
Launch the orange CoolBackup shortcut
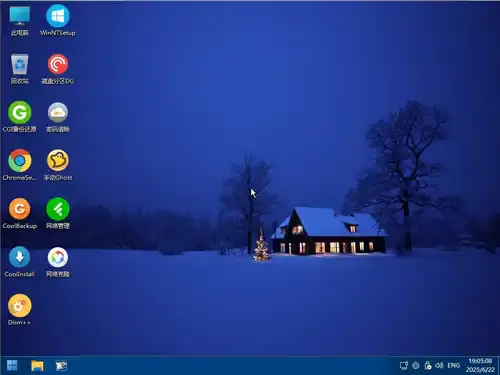point(20,214)
